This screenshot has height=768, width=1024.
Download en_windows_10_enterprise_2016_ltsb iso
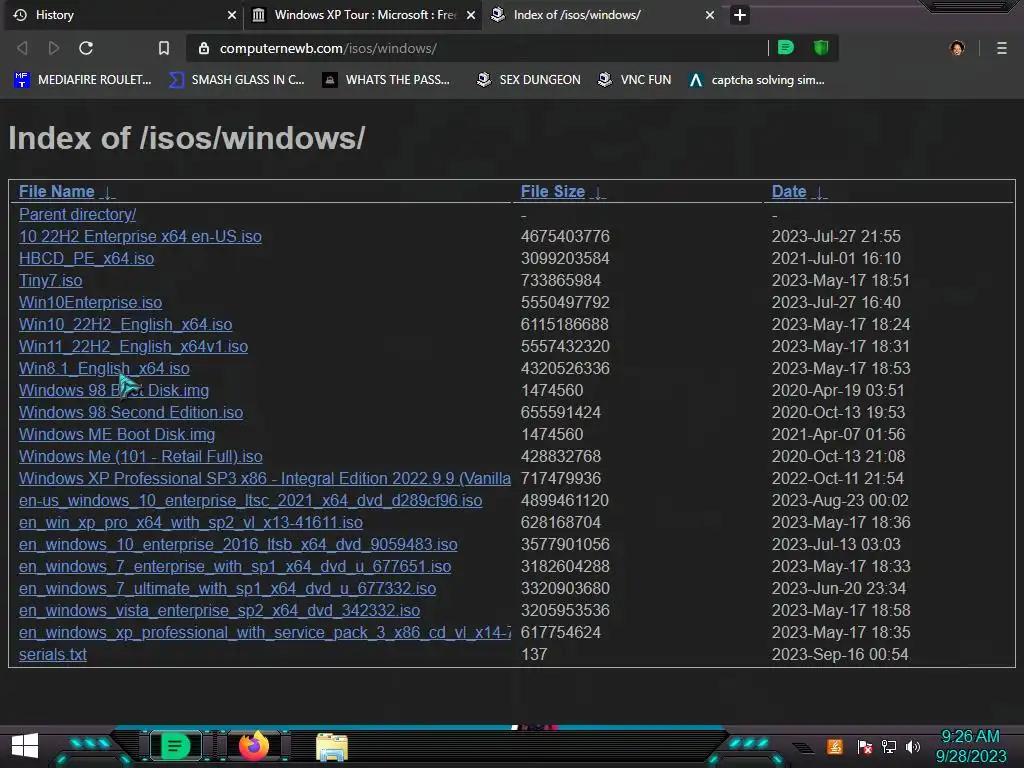pos(238,544)
